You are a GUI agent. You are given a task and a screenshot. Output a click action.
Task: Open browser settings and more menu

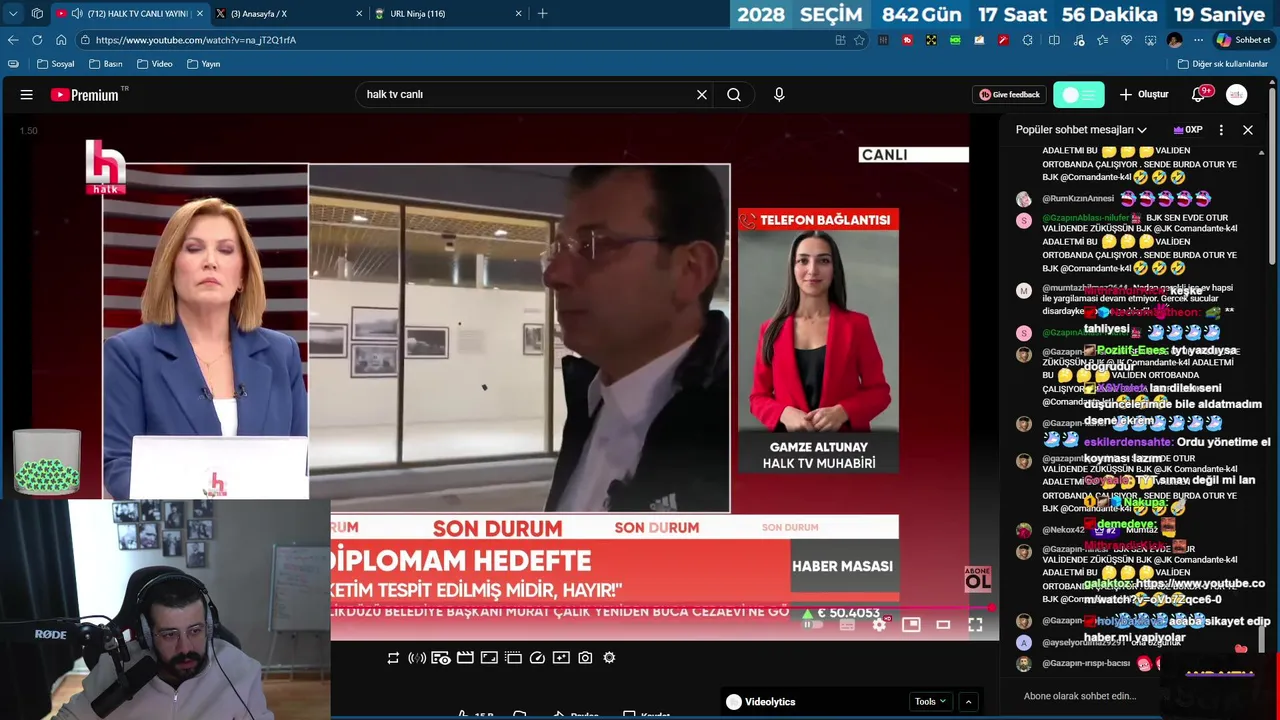tap(1198, 40)
